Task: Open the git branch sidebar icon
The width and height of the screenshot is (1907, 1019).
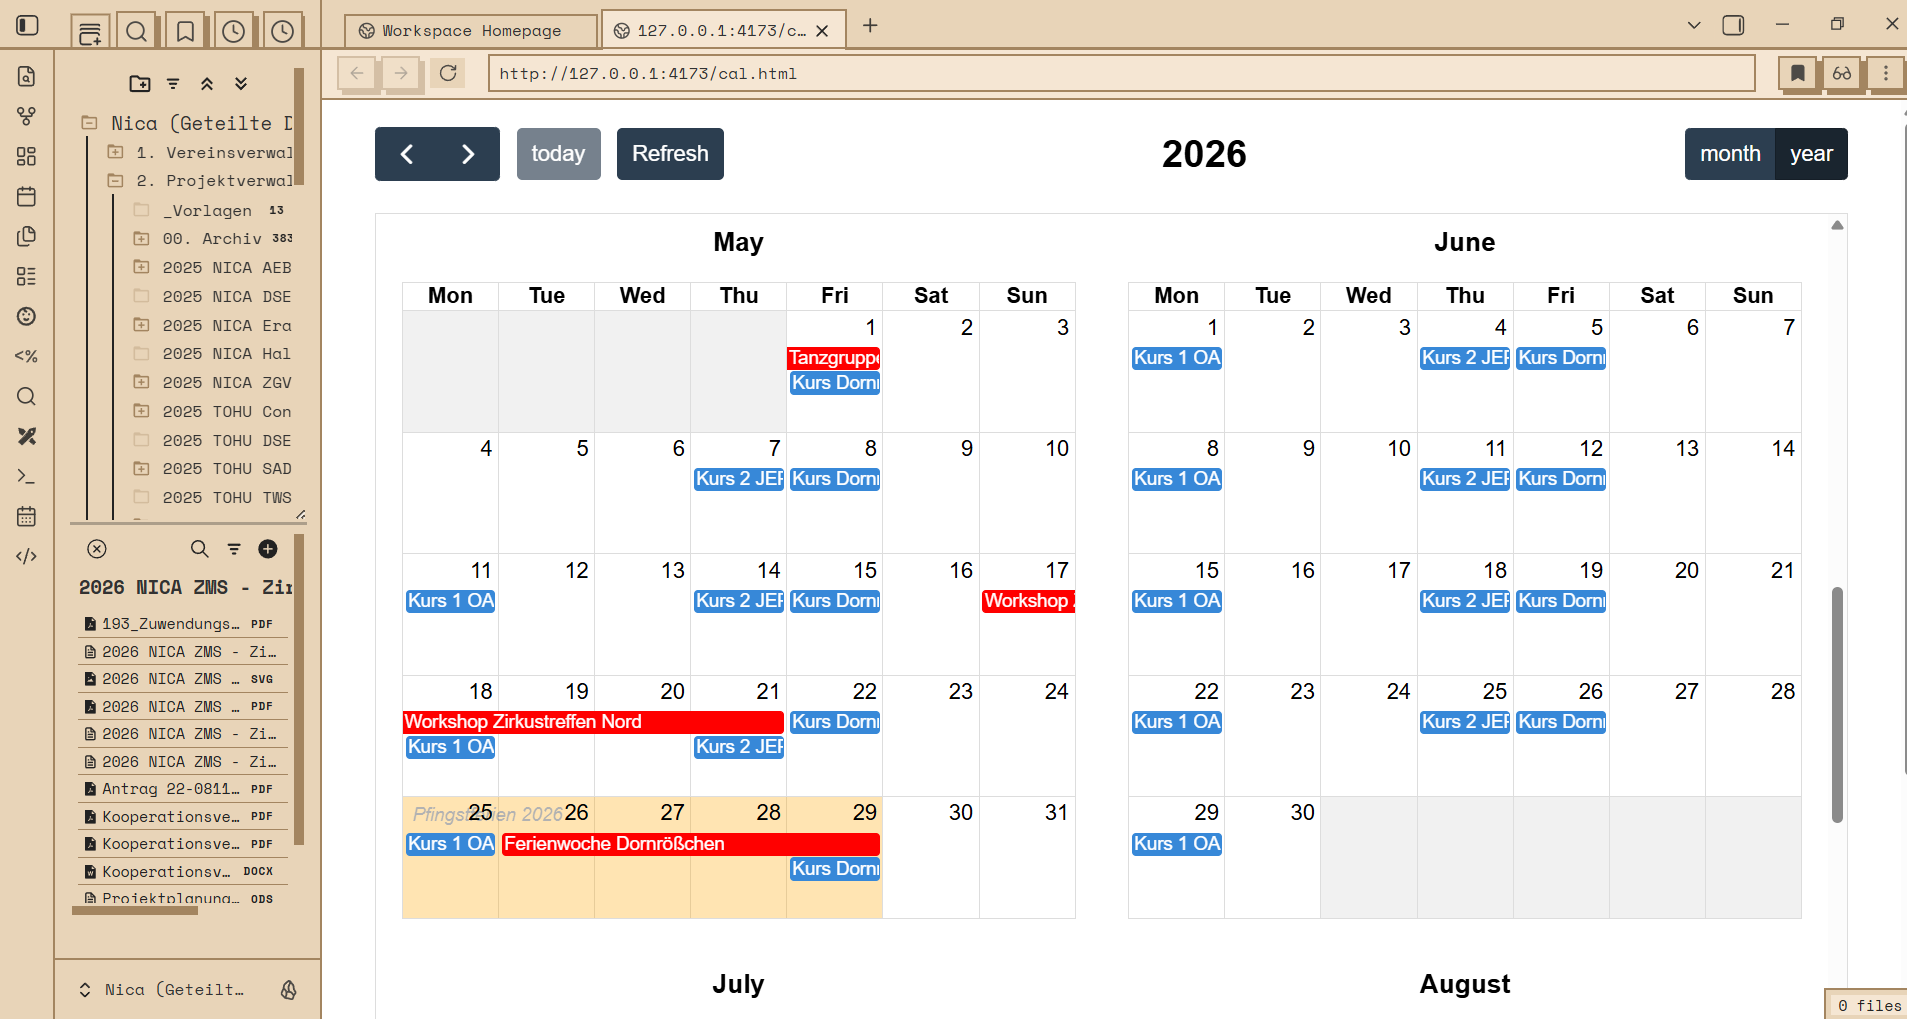Action: tap(27, 116)
